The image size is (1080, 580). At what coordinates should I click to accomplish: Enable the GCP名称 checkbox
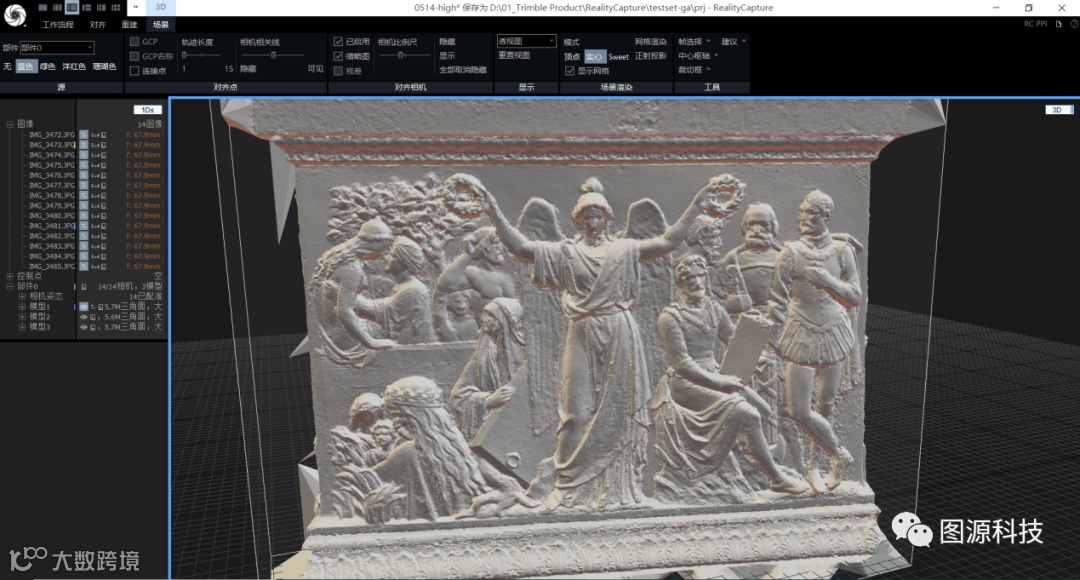point(134,56)
